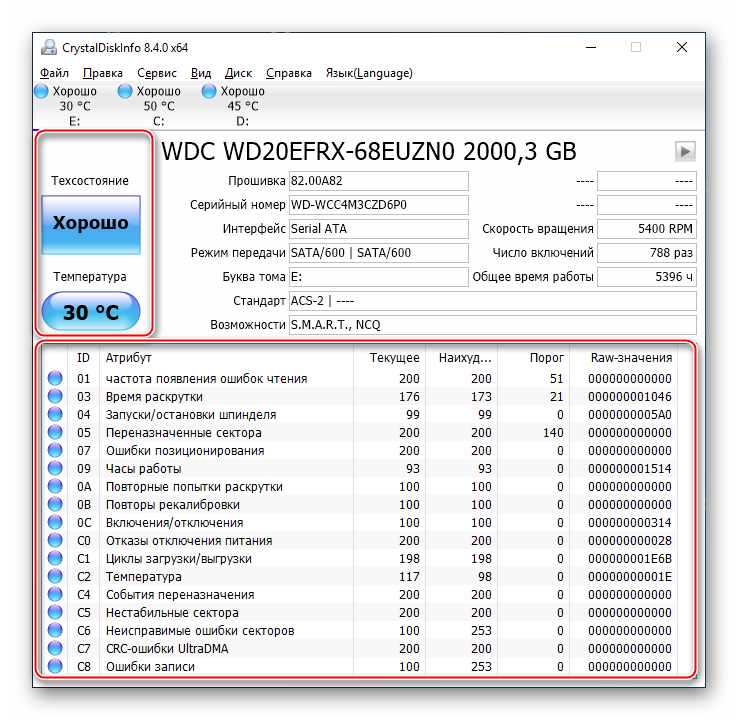Click the Порог column header
Image resolution: width=738 pixels, height=720 pixels.
(533, 358)
